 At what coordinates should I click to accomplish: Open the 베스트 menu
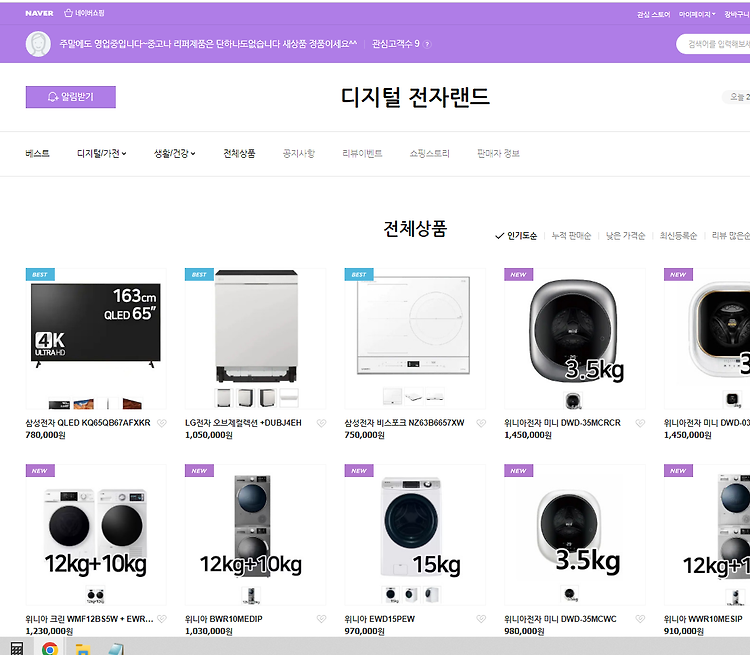(37, 154)
